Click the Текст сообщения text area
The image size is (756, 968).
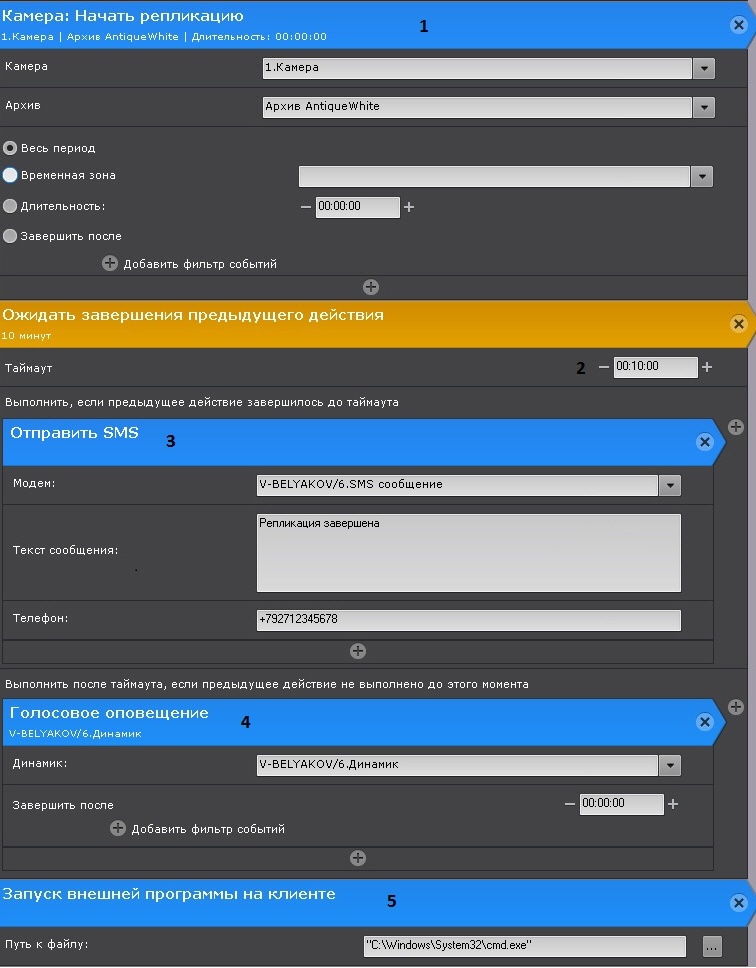coord(468,553)
